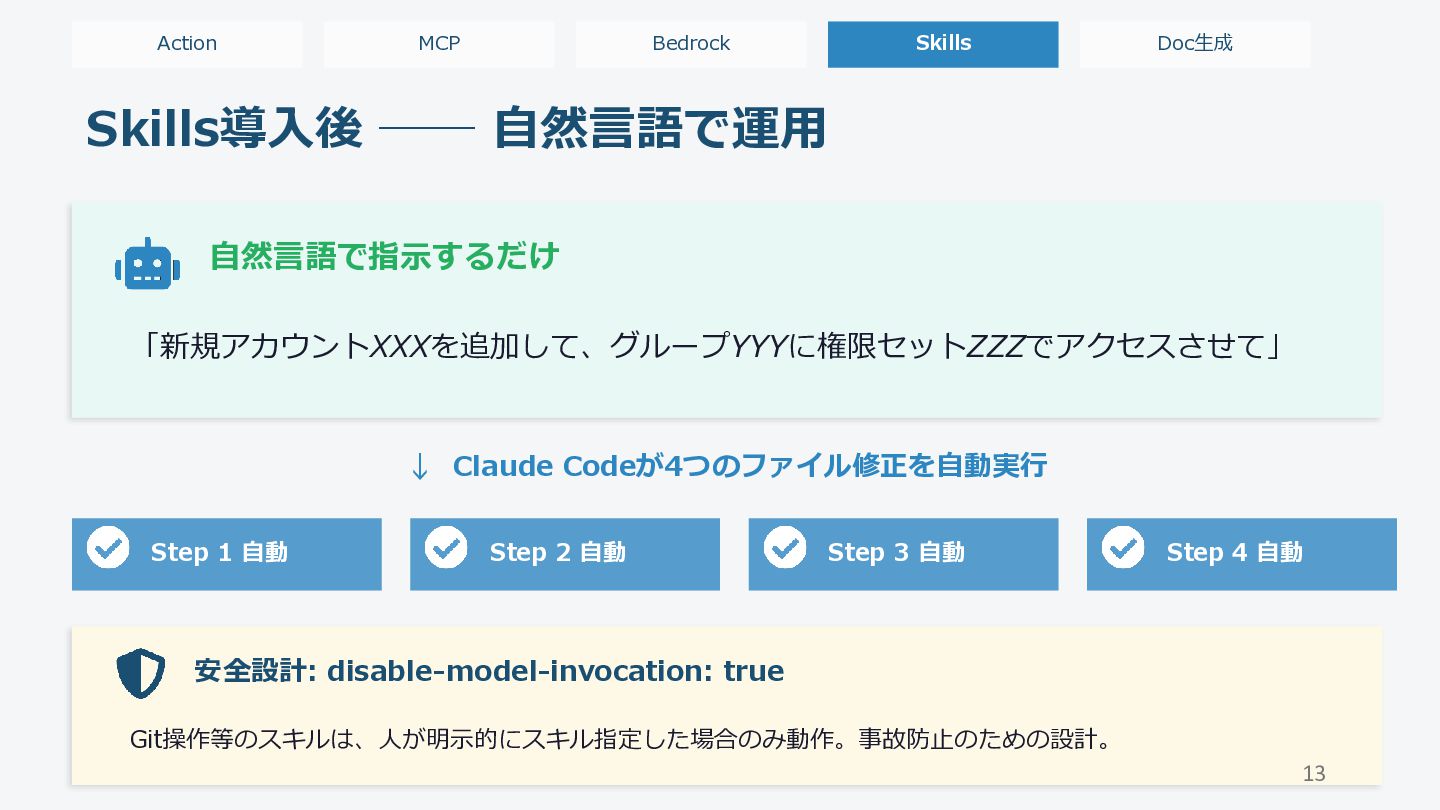Click the robot icon
Viewport: 1440px width, 810px height.
pyautogui.click(x=147, y=264)
